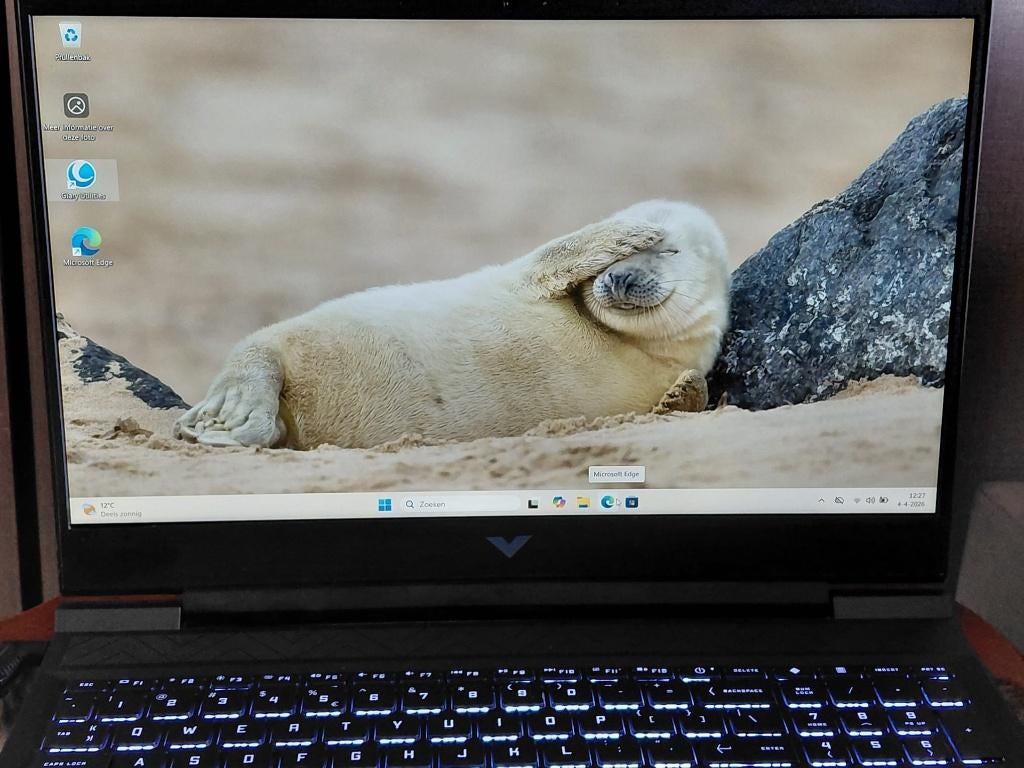Image resolution: width=1024 pixels, height=768 pixels.
Task: Open Copilot from the taskbar
Action: tap(558, 503)
